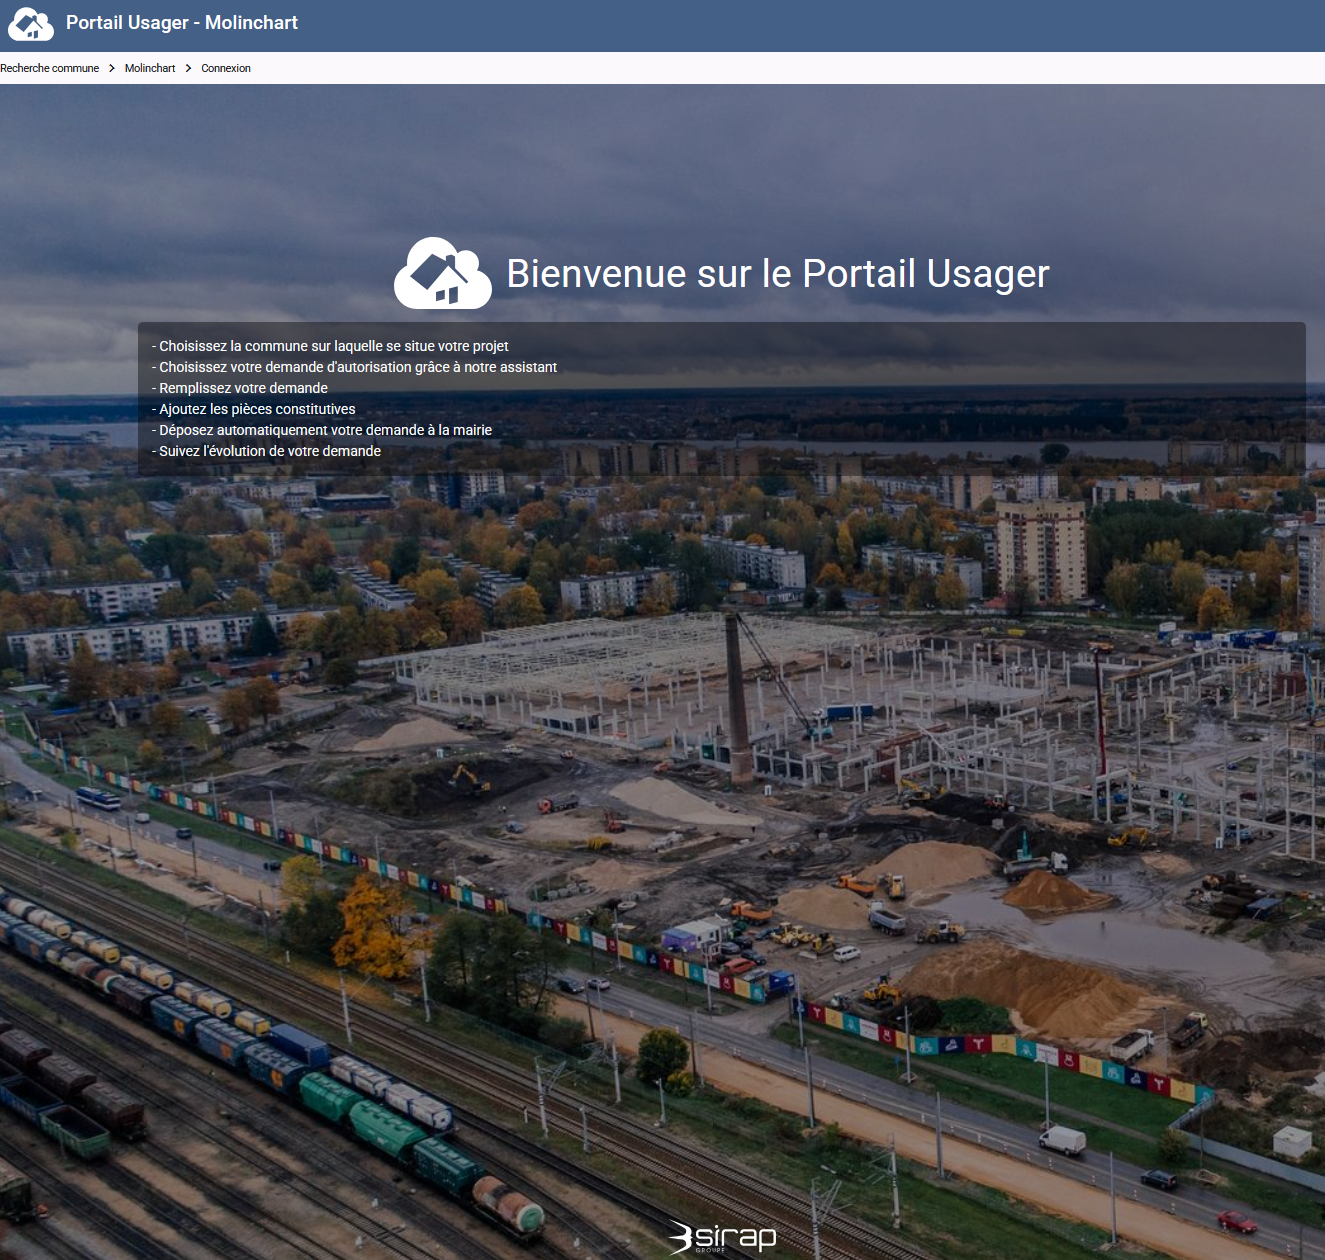Select the Molinchart breadcrumb item

coord(150,68)
